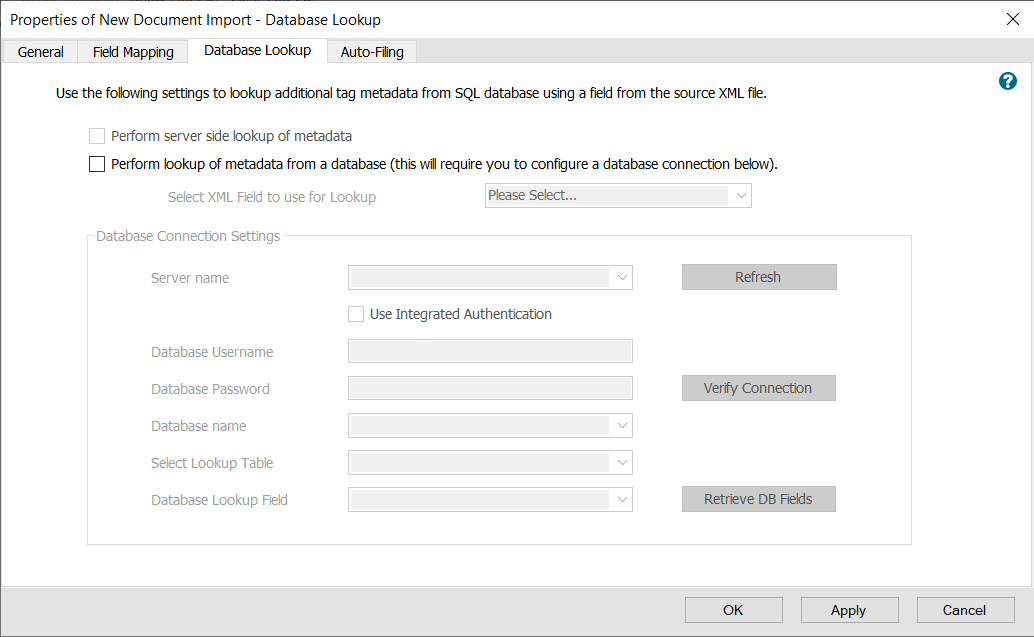
Task: Click the Refresh button
Action: [x=758, y=277]
